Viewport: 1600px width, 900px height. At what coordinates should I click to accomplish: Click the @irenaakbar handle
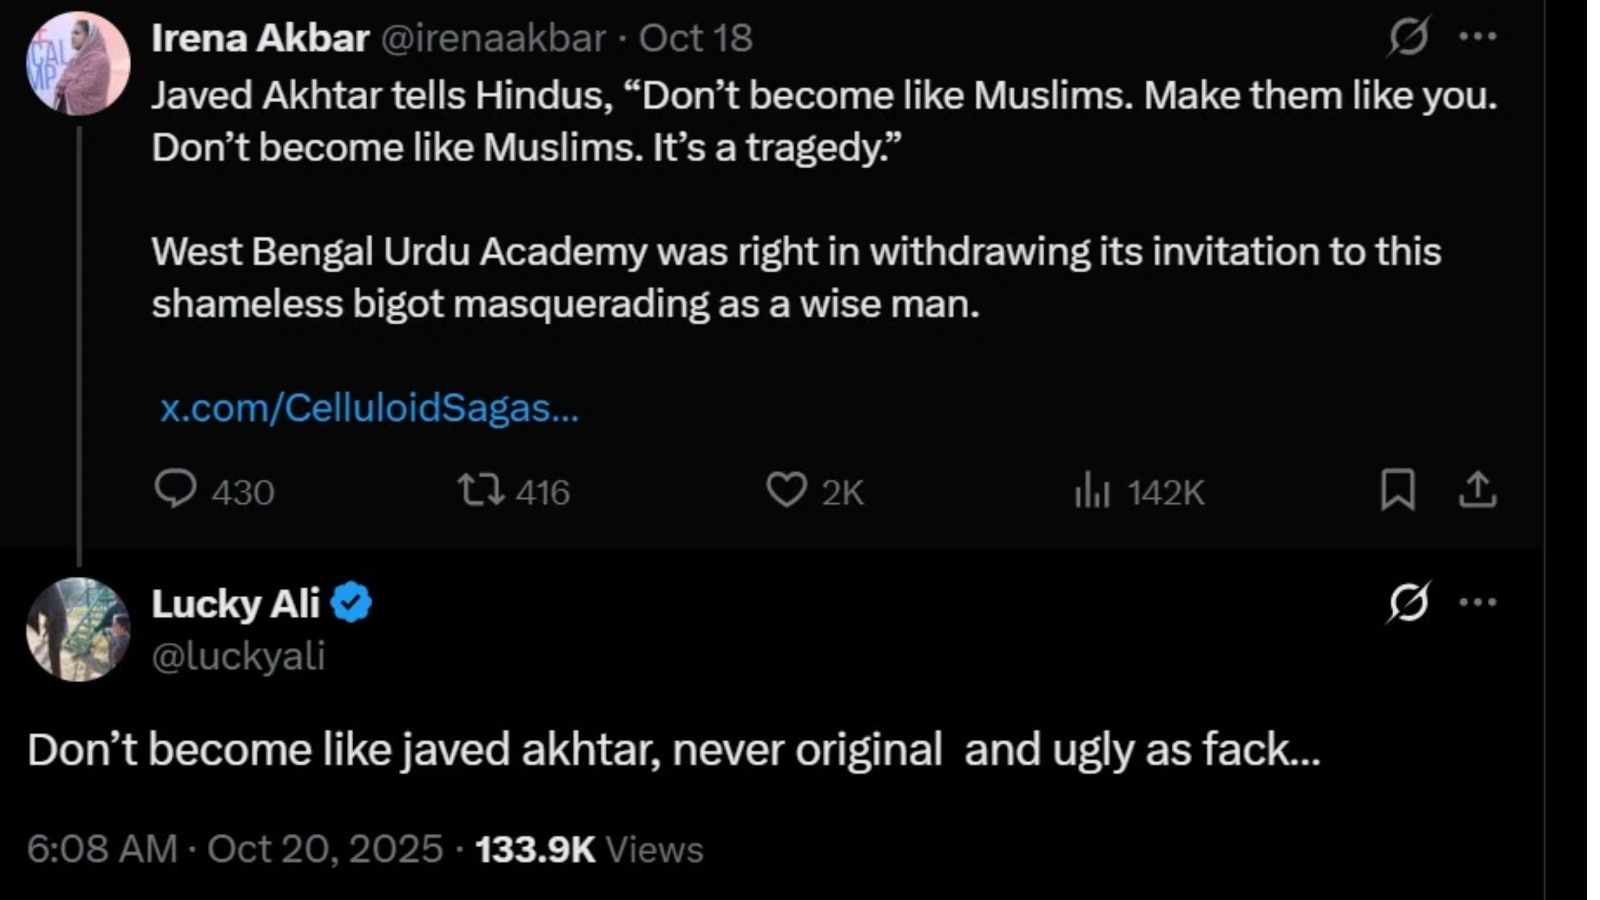(494, 38)
